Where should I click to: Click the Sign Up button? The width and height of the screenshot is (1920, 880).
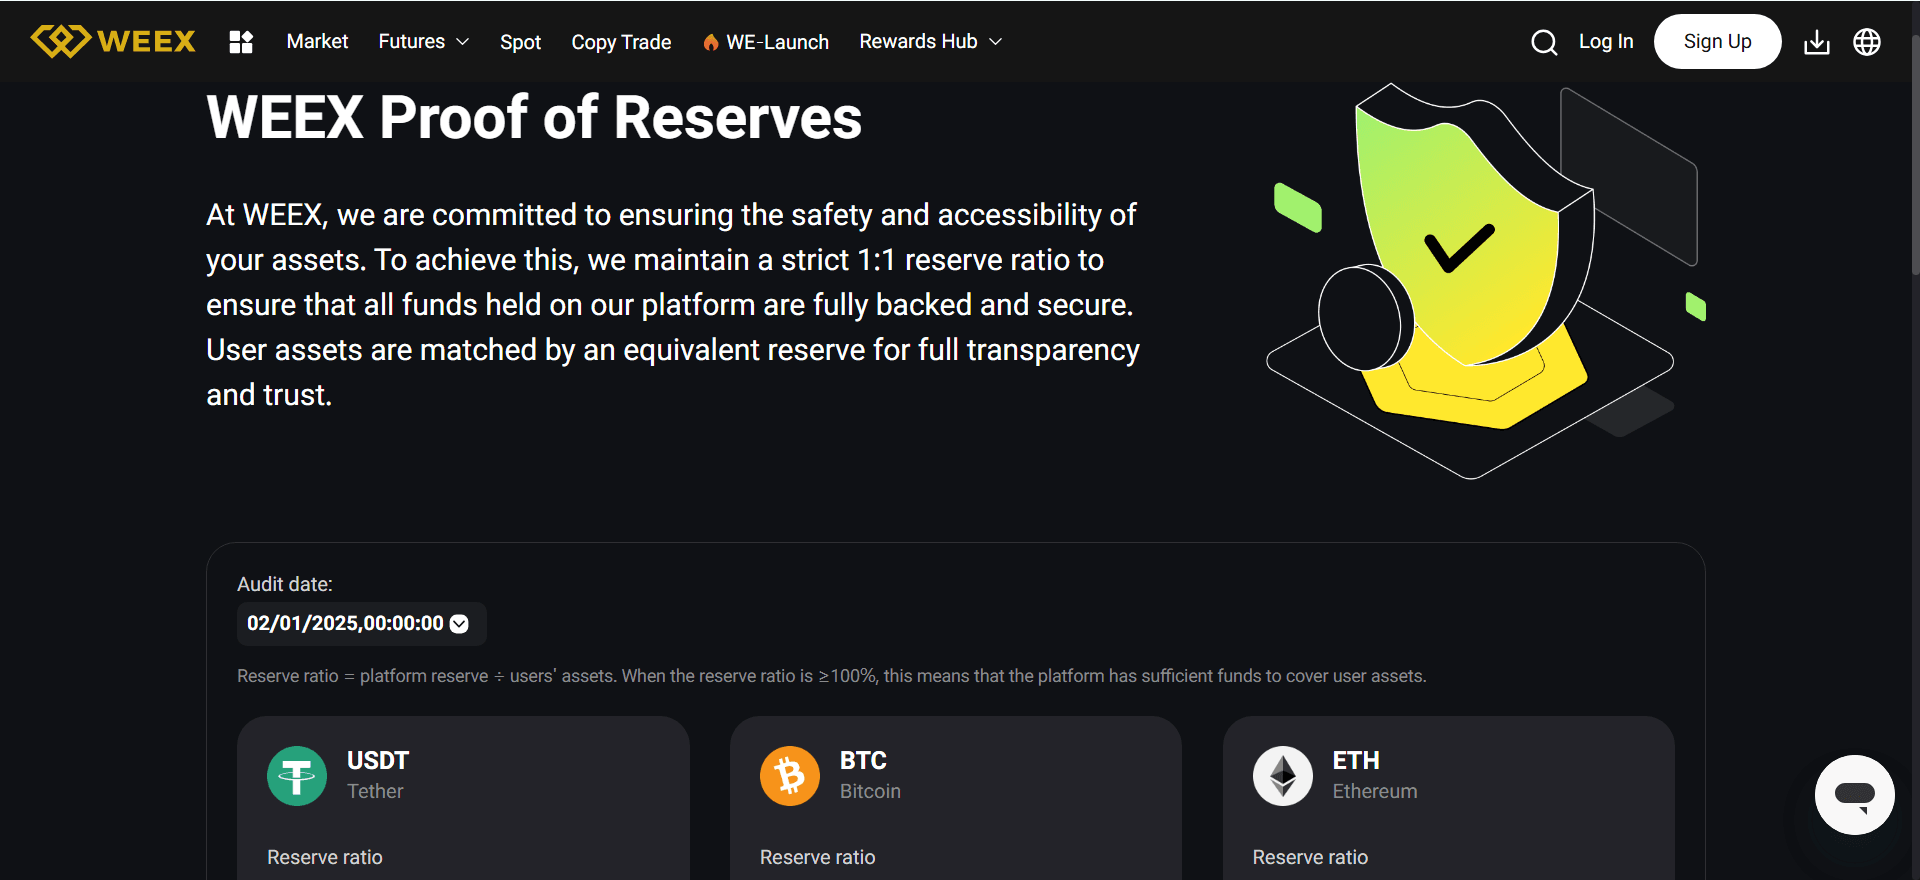point(1717,41)
